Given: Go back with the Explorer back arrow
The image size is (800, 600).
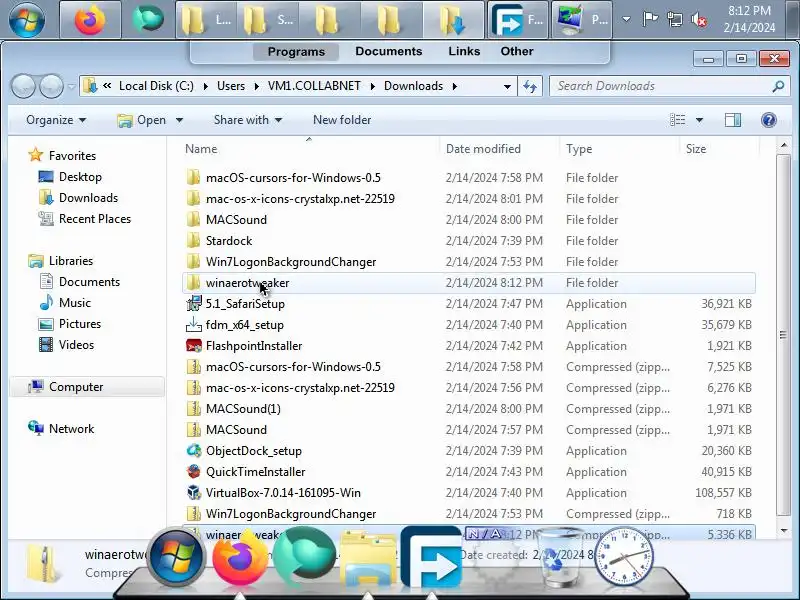Looking at the screenshot, I should click(x=23, y=86).
